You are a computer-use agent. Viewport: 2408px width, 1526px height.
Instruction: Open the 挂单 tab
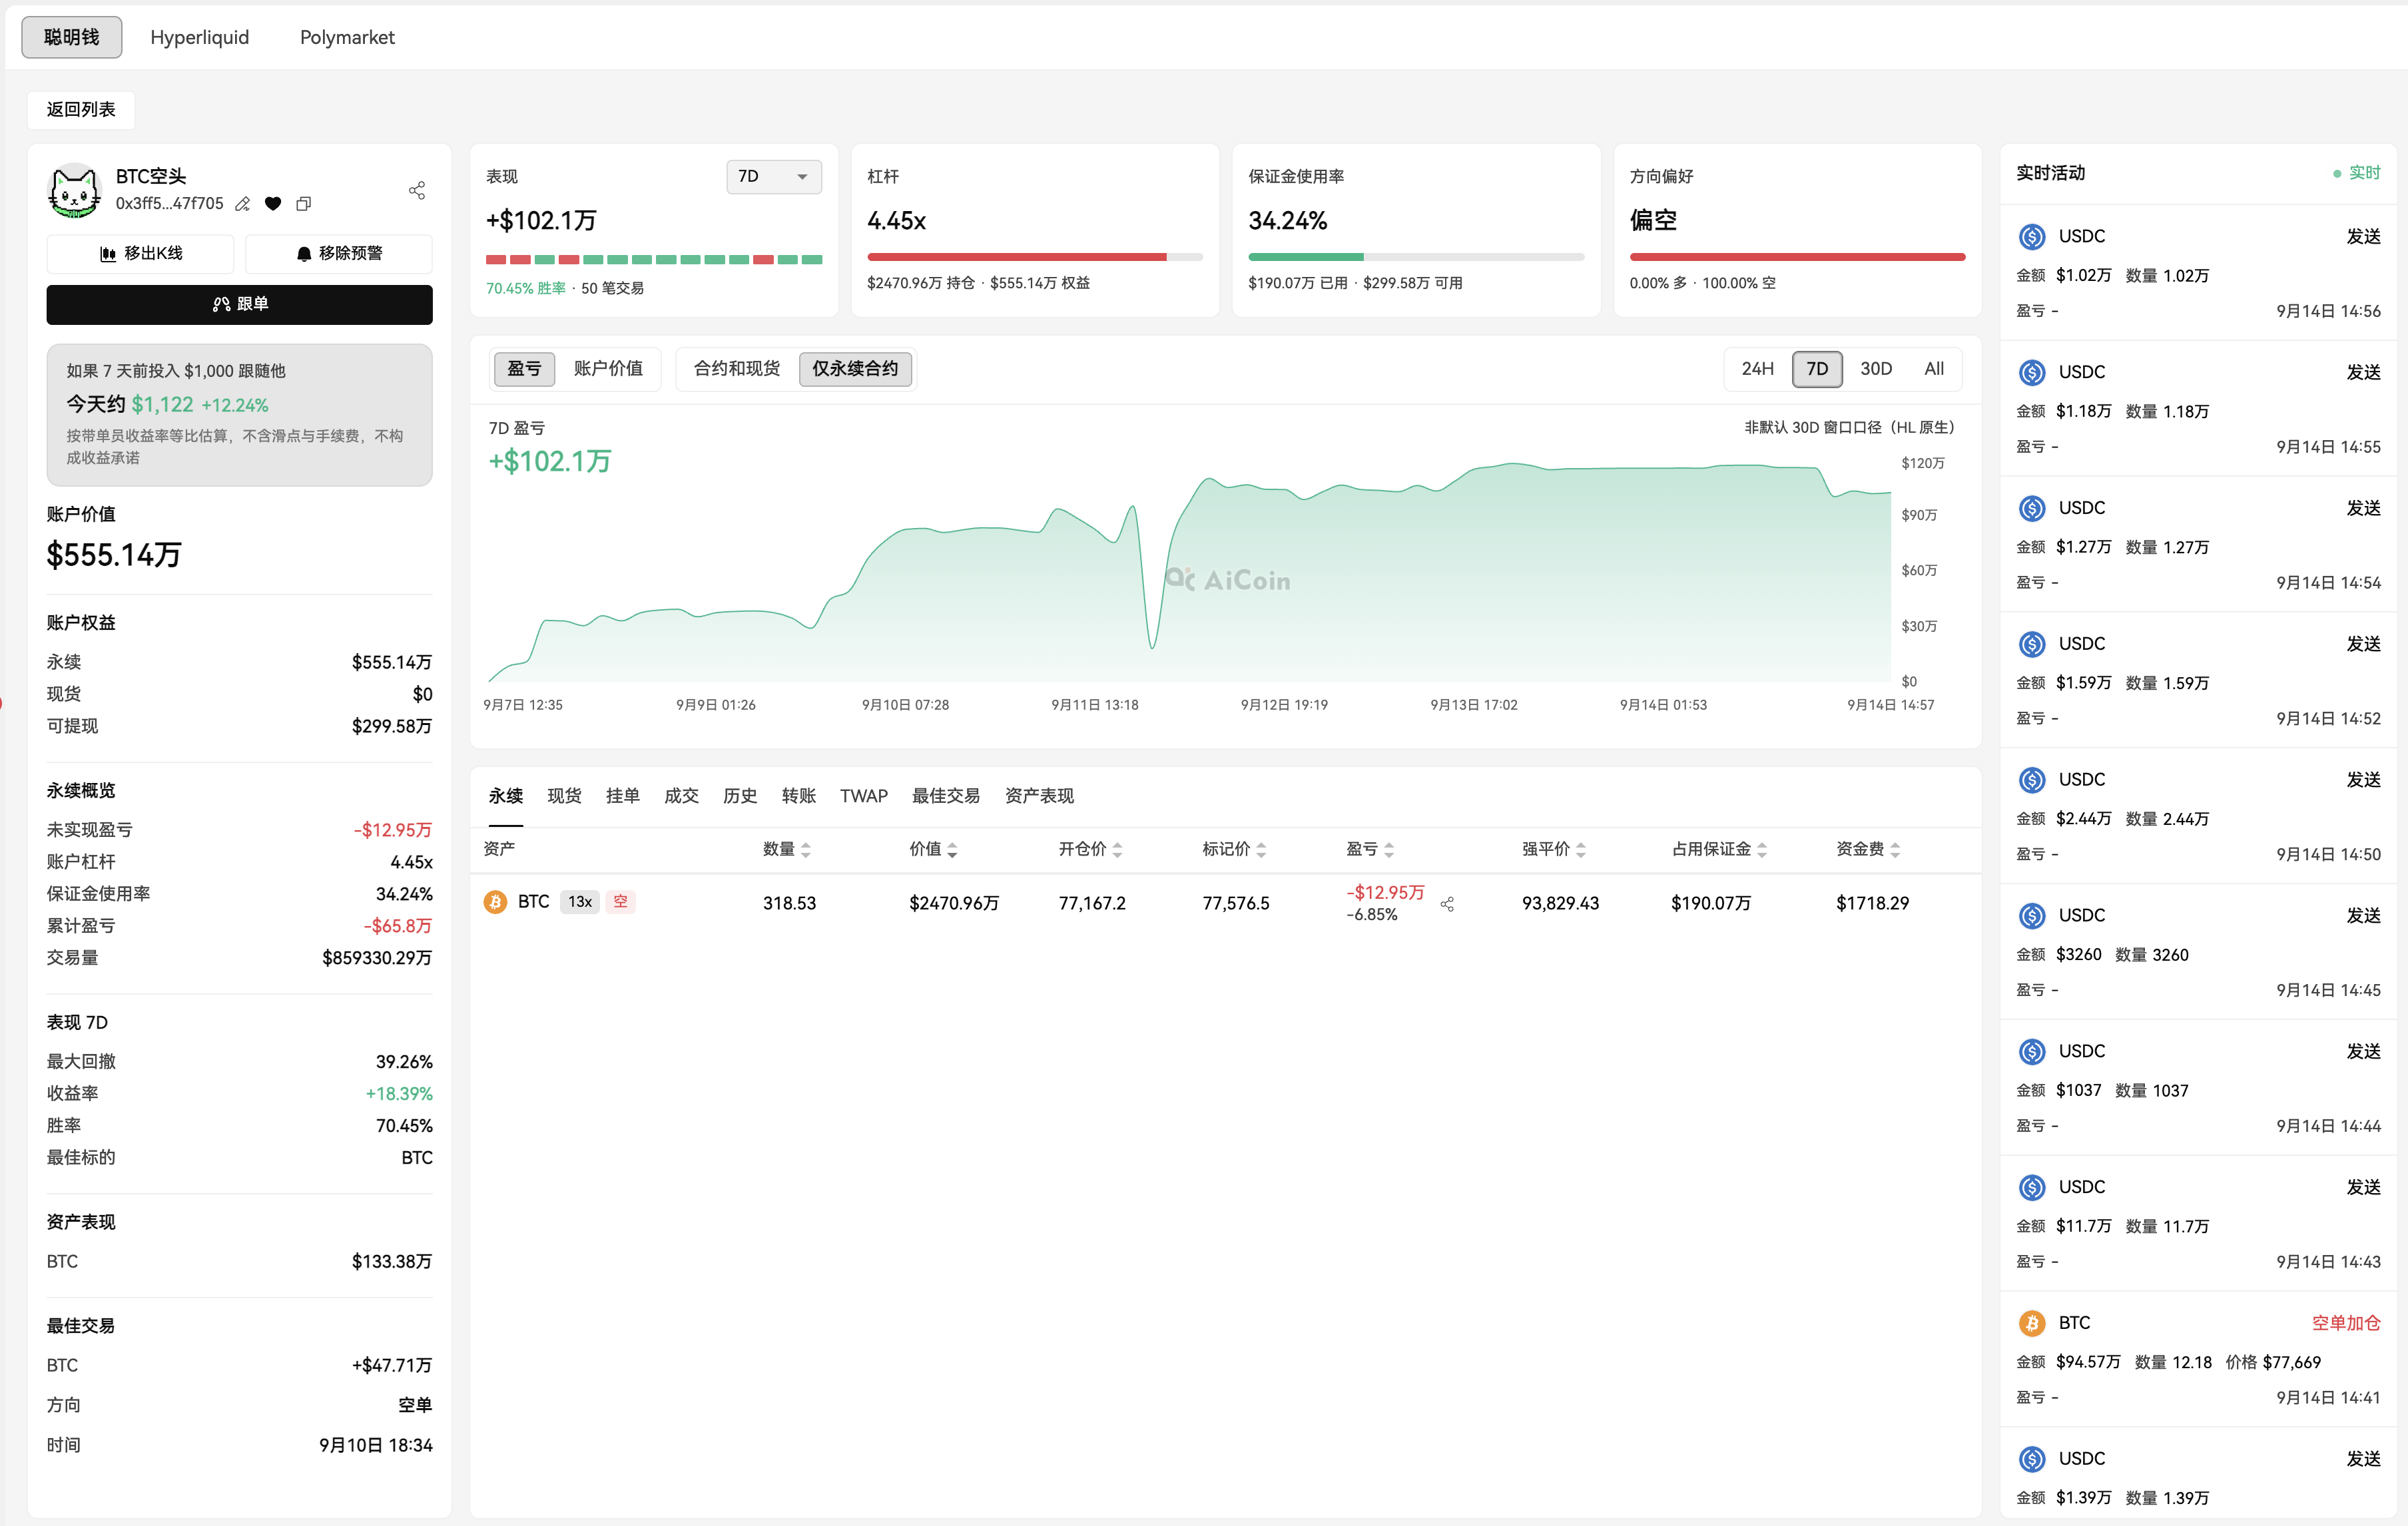click(623, 796)
